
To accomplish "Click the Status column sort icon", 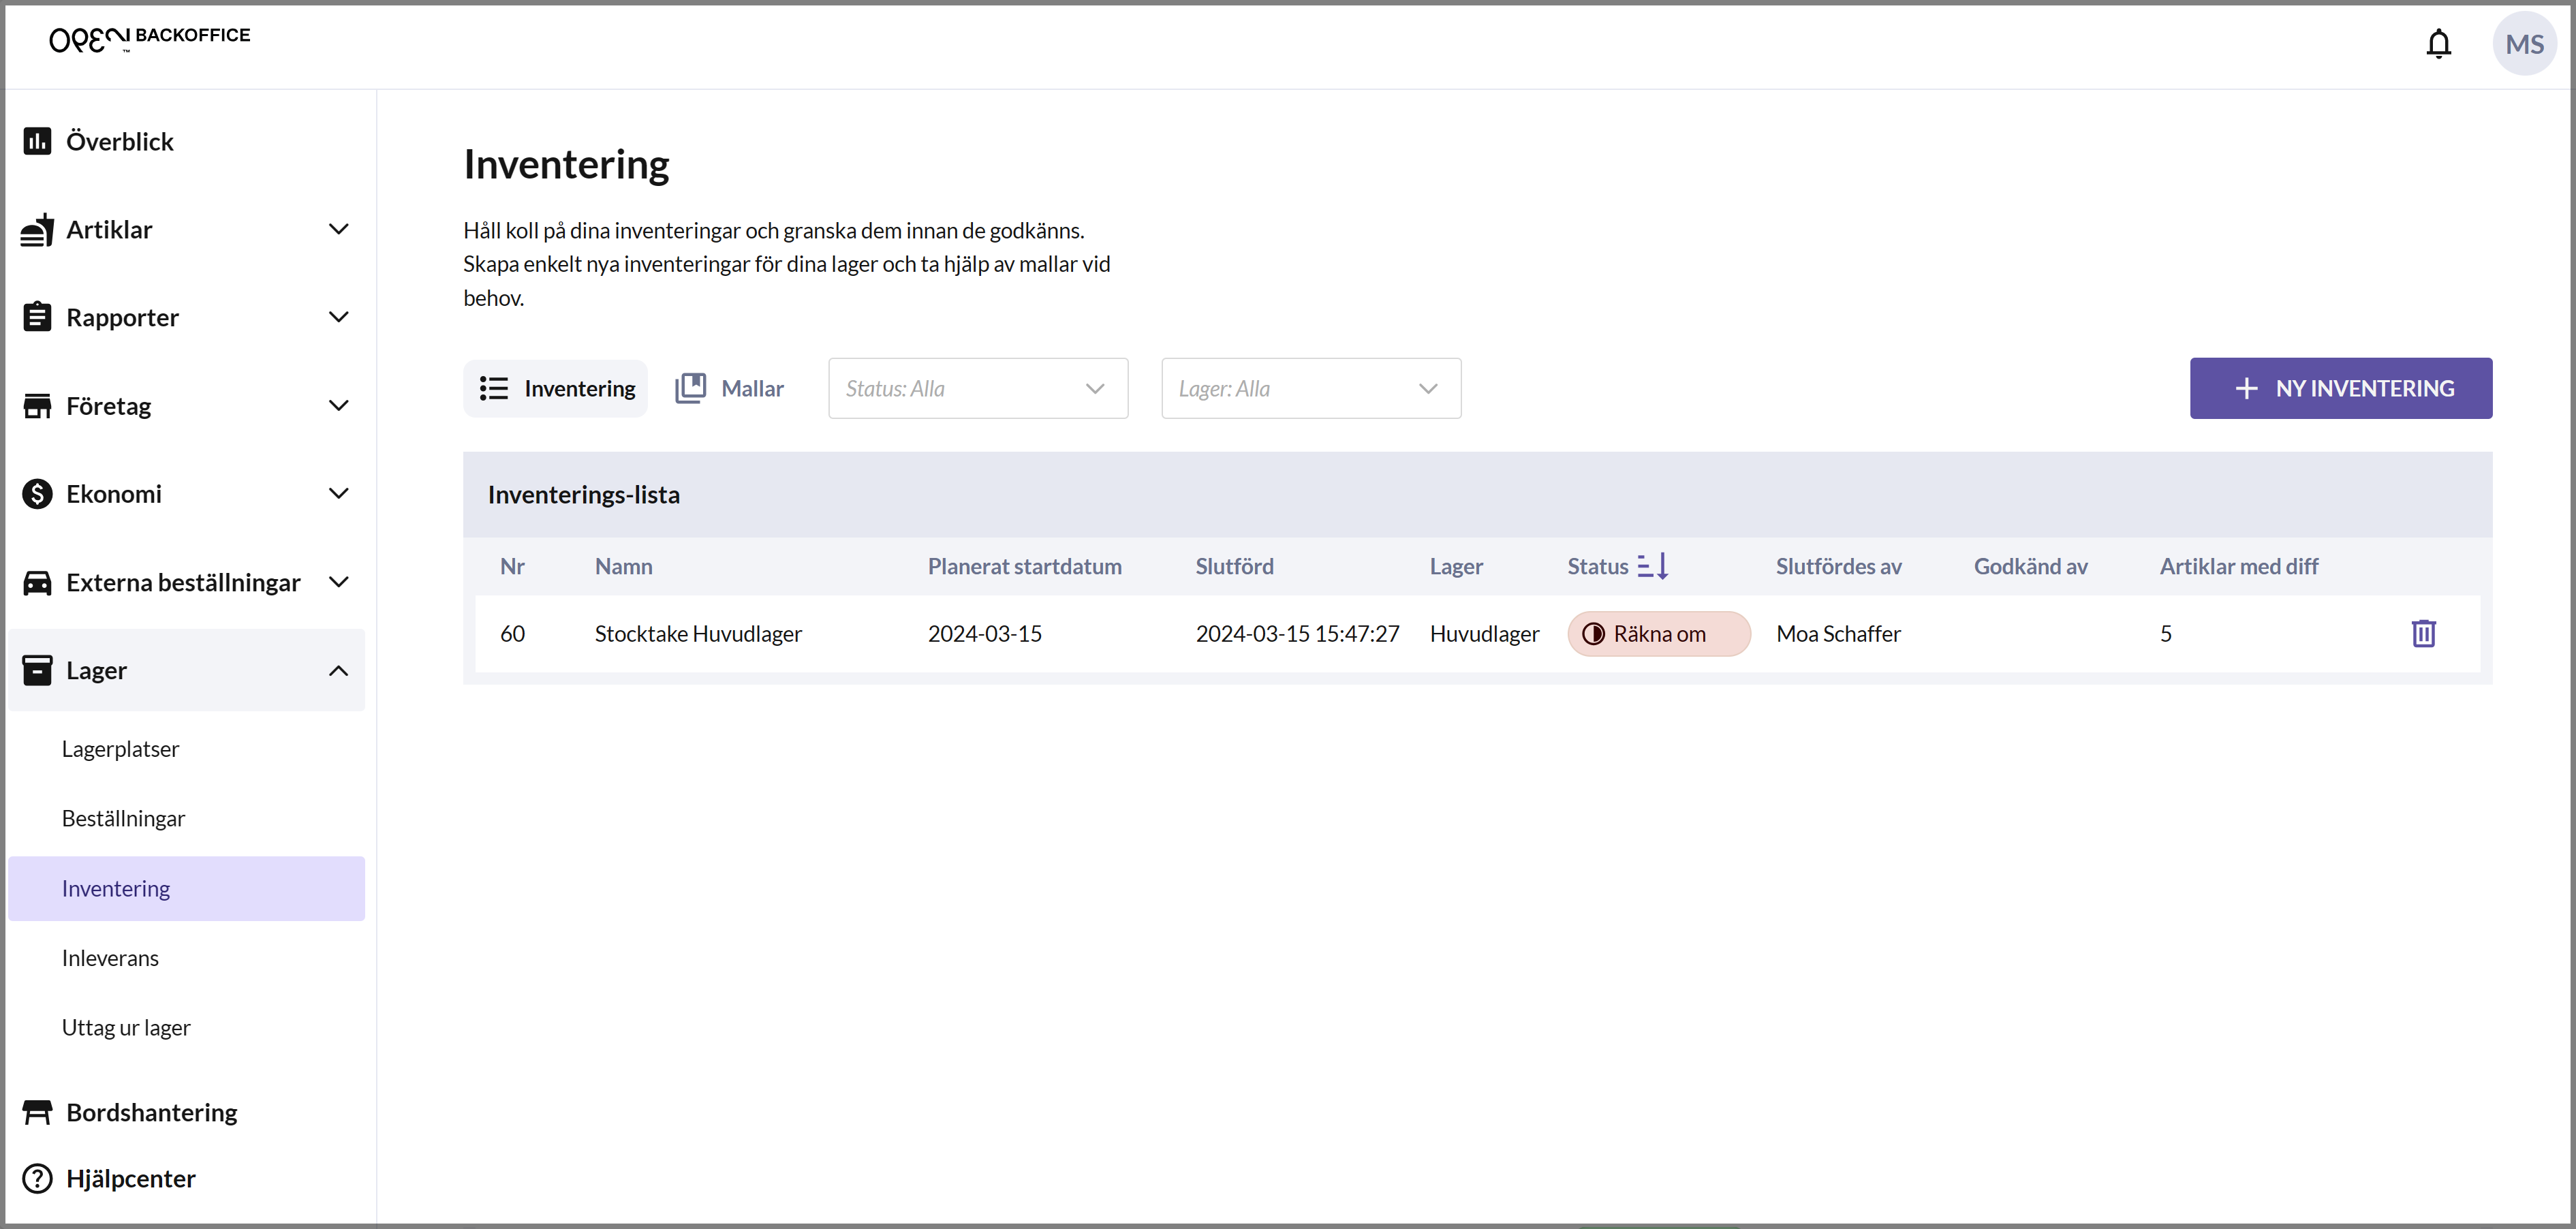I will click(x=1652, y=566).
